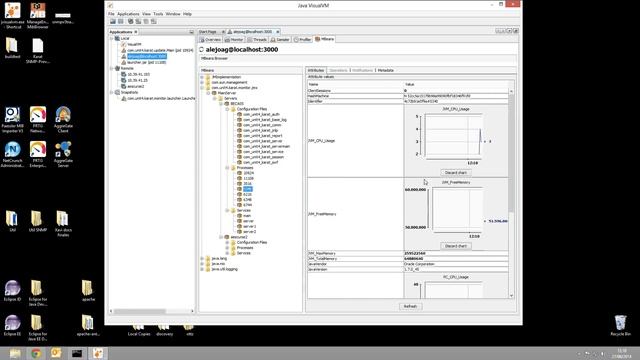
Task: Select process 6348 MBean
Action: tap(247, 200)
